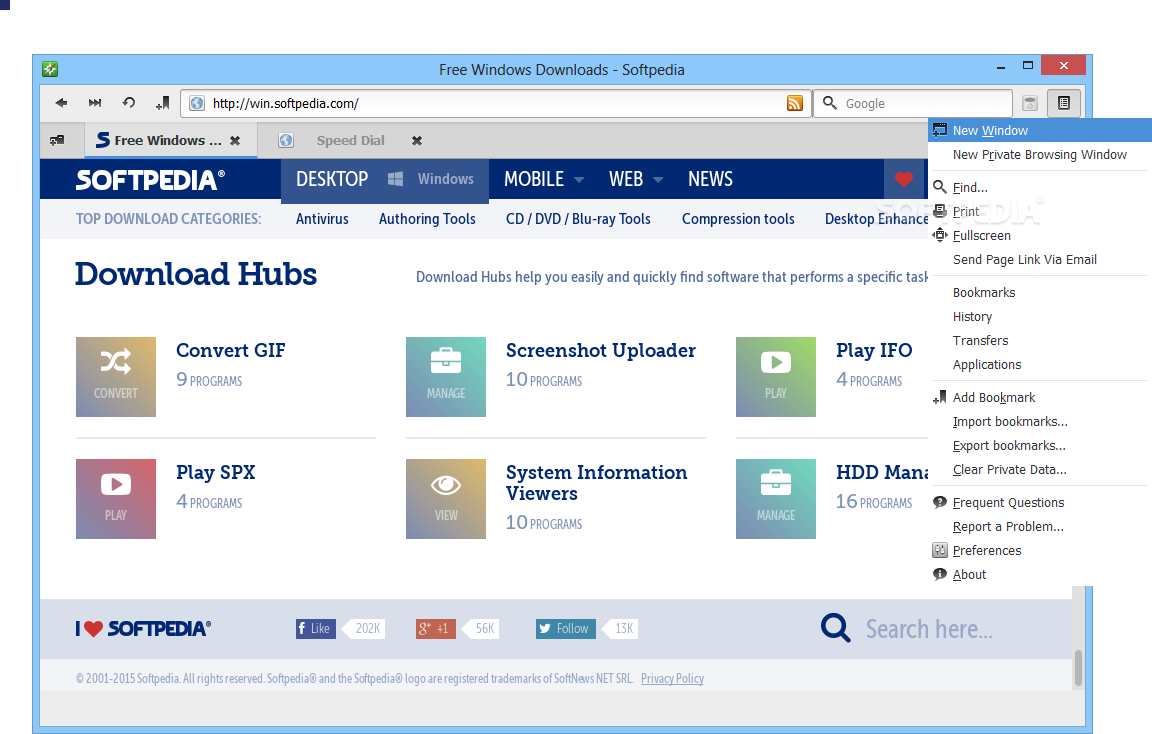The width and height of the screenshot is (1152, 734).
Task: Open the Authoring Tools category link
Action: pyautogui.click(x=427, y=219)
